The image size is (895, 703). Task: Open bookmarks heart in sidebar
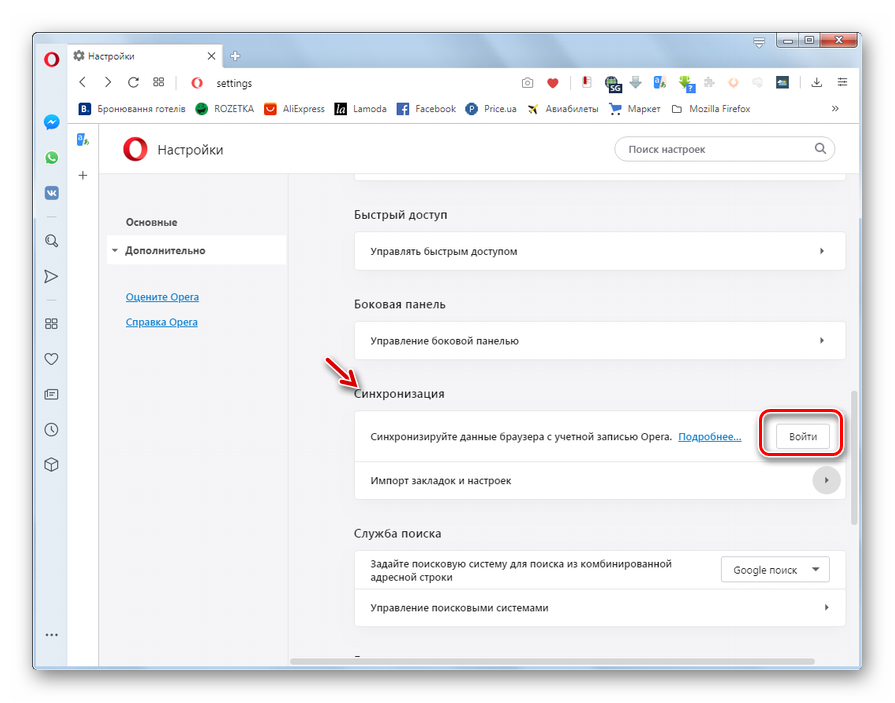tap(51, 359)
